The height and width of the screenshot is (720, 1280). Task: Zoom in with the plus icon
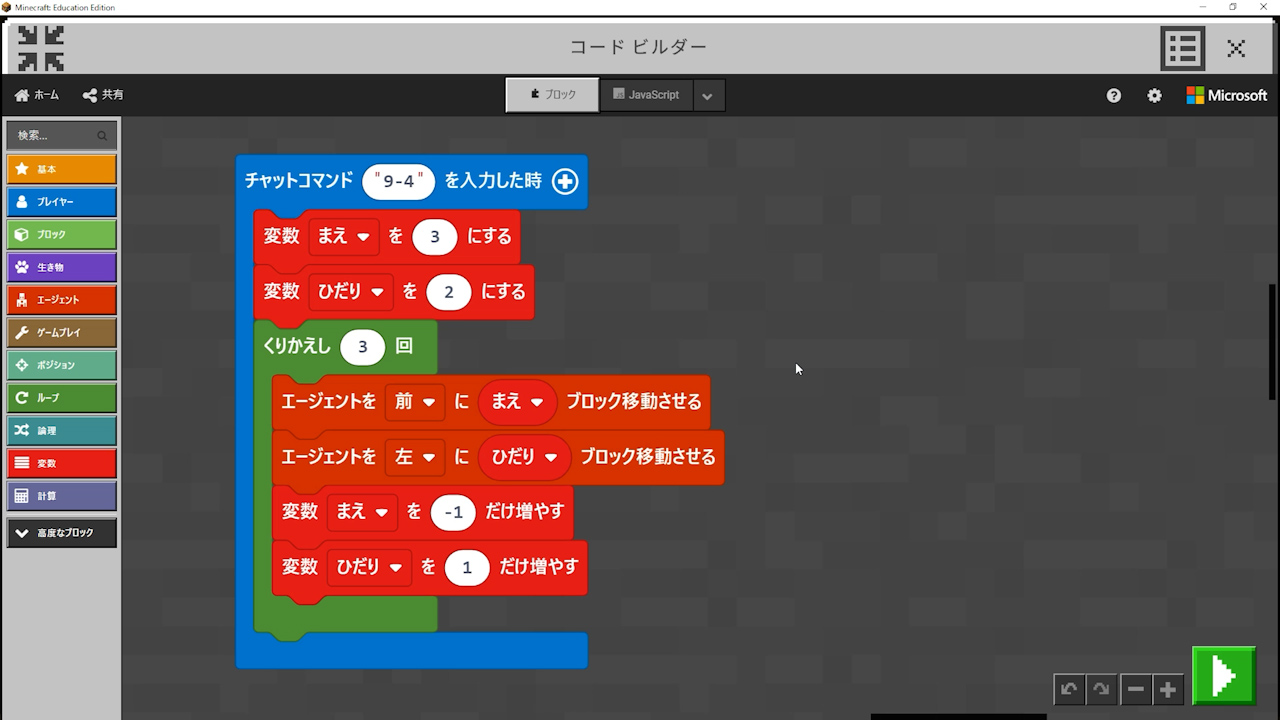click(1167, 689)
